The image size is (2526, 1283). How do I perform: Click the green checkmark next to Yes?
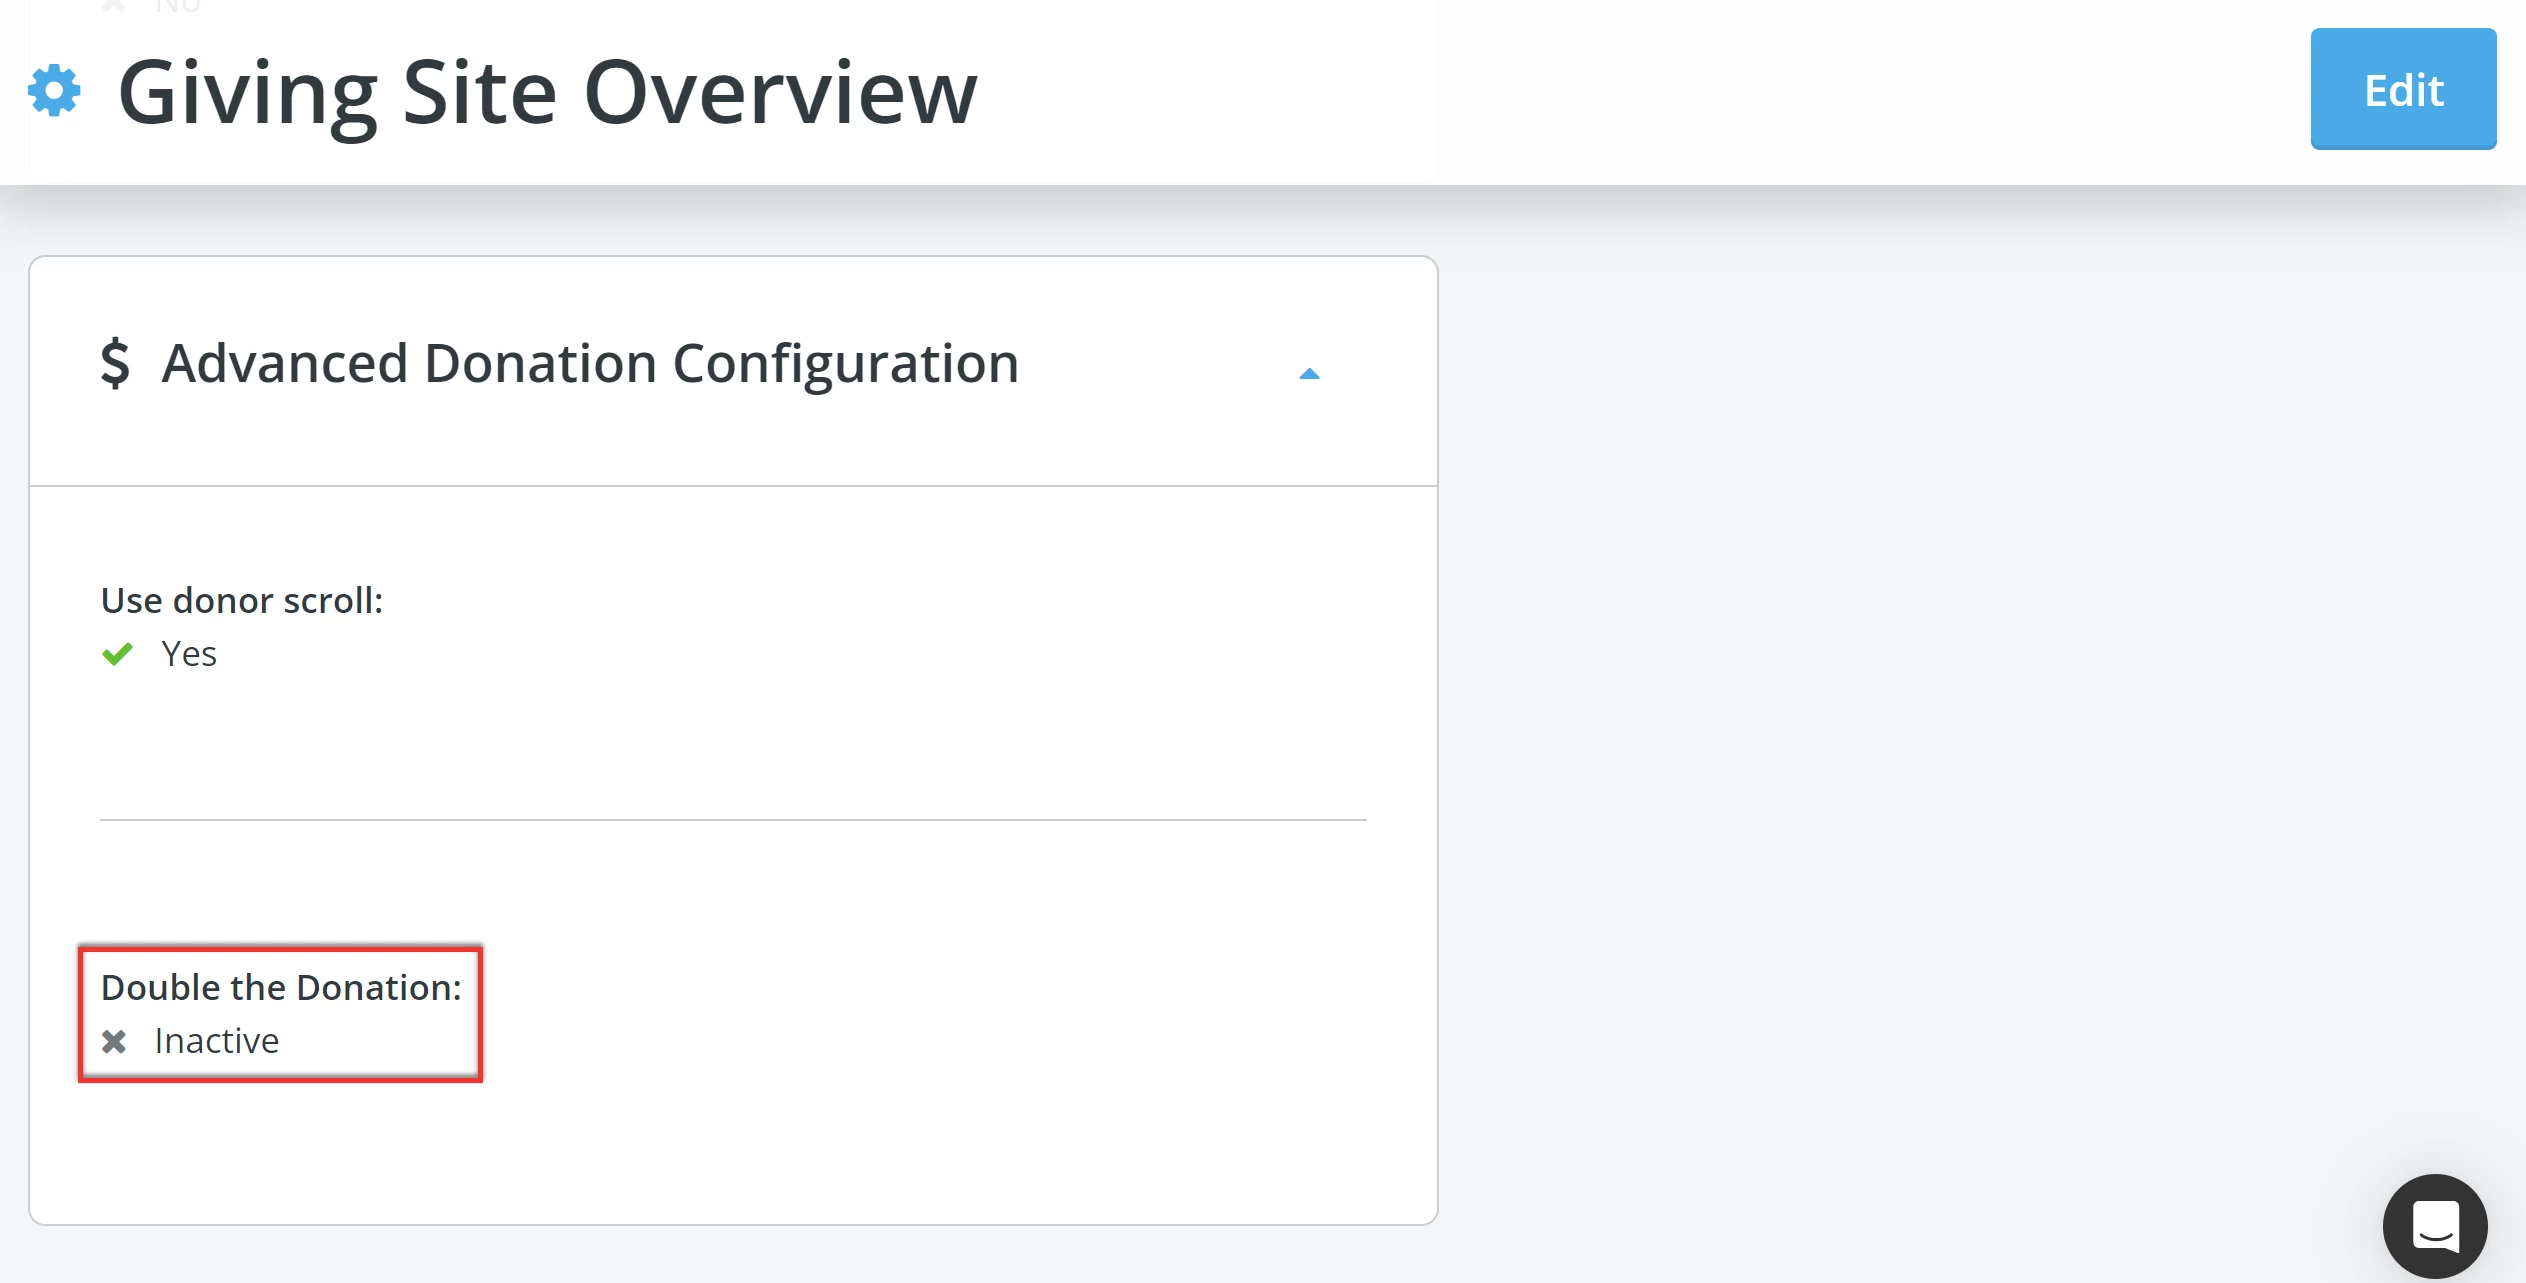118,654
